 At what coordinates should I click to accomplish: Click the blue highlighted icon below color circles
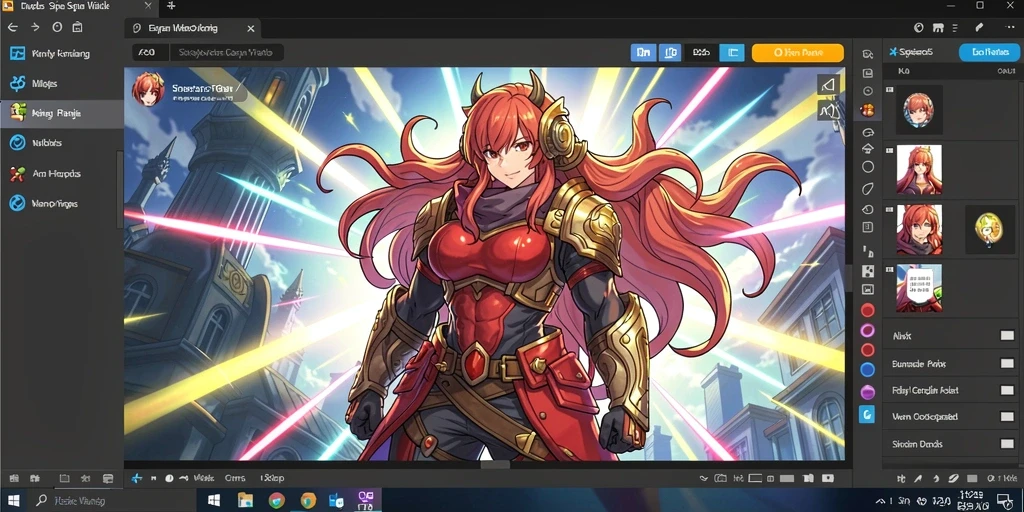click(x=867, y=413)
